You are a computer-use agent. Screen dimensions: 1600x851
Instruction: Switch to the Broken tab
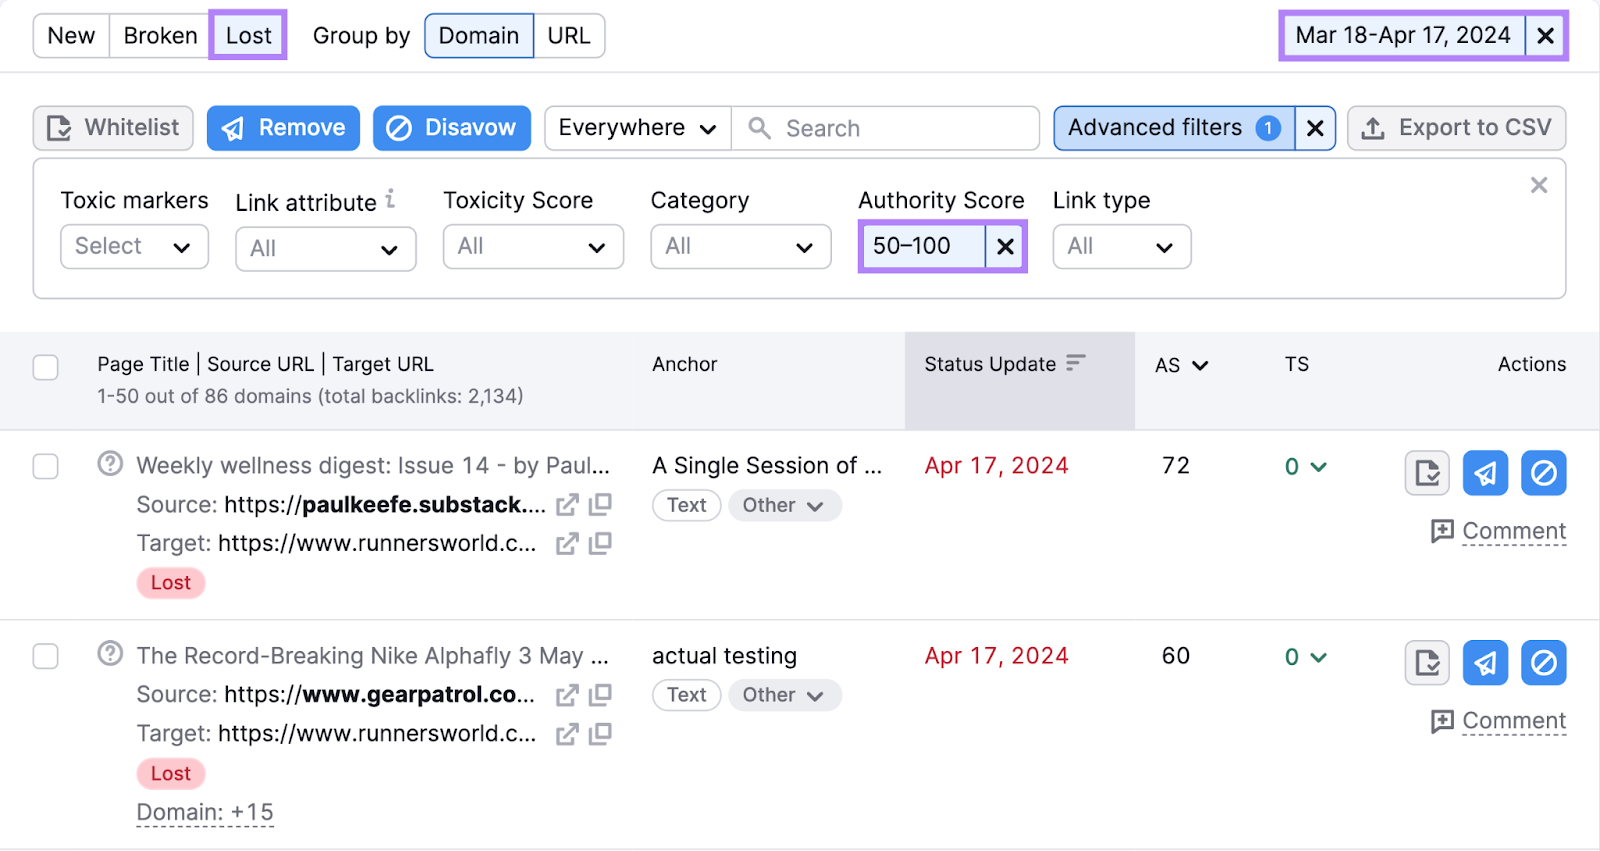click(160, 36)
